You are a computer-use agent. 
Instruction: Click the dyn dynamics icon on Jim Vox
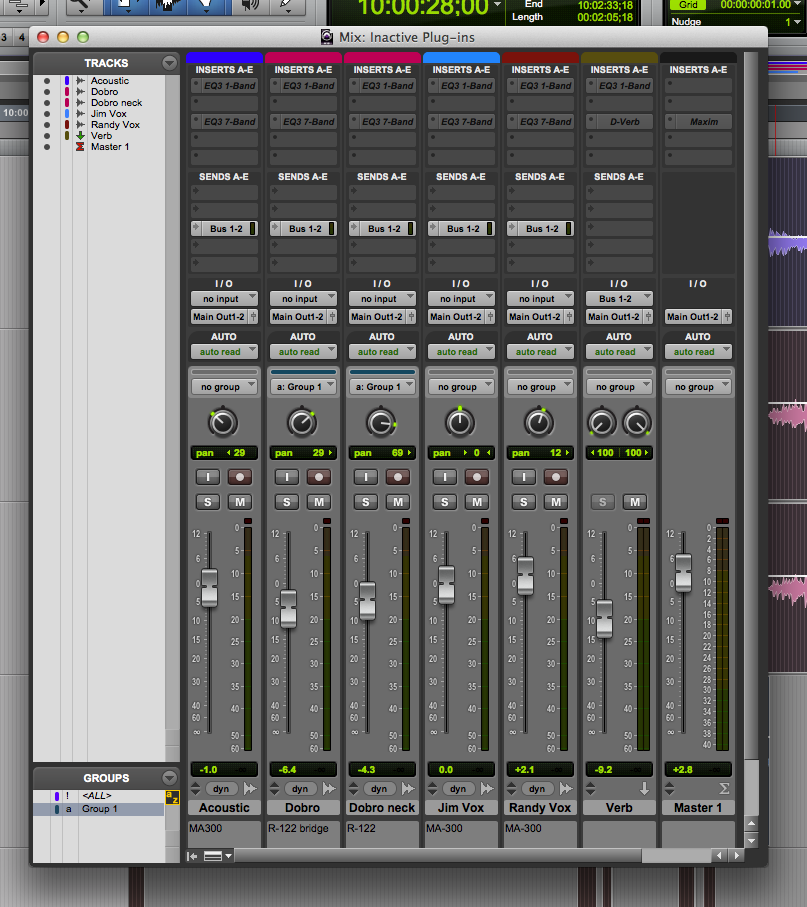pyautogui.click(x=458, y=788)
